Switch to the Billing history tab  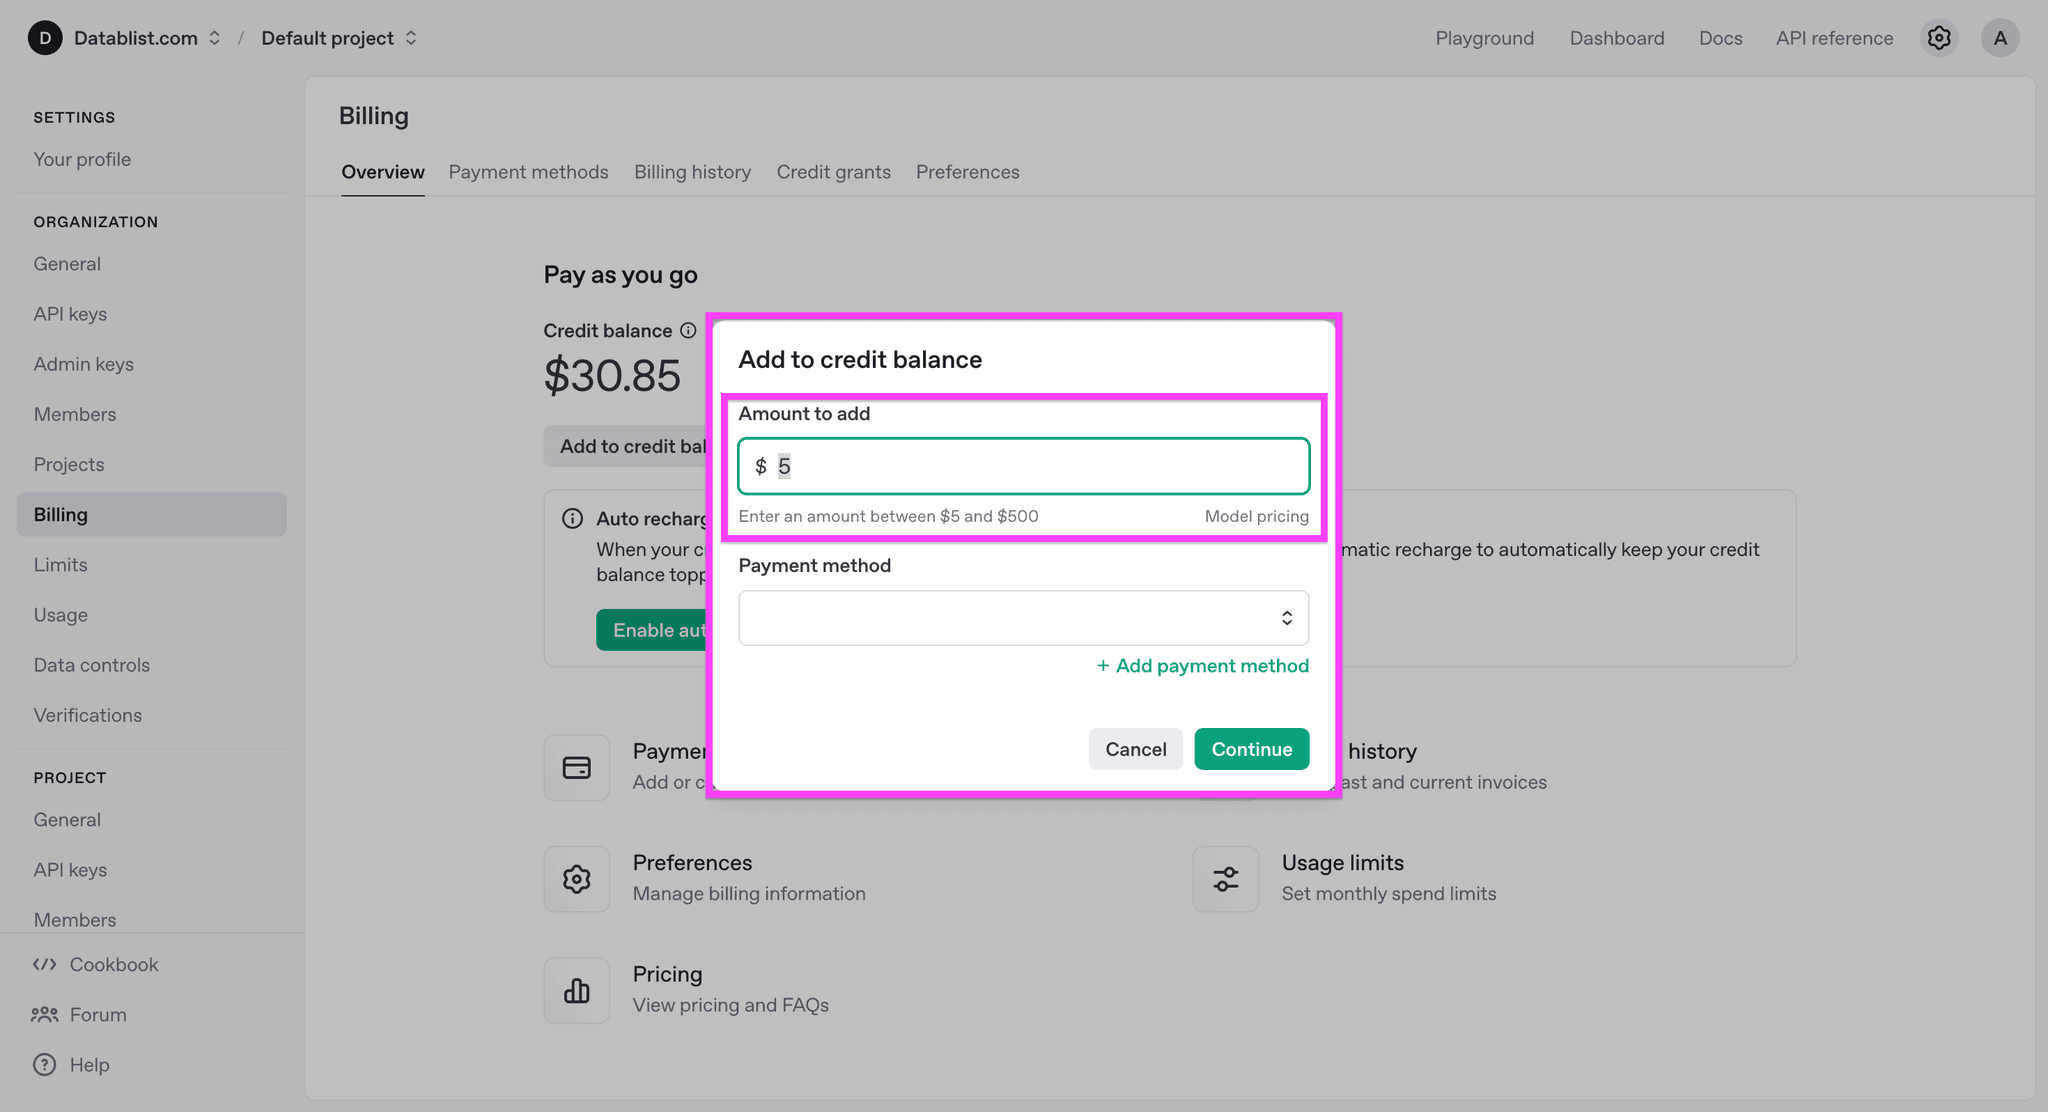692,171
